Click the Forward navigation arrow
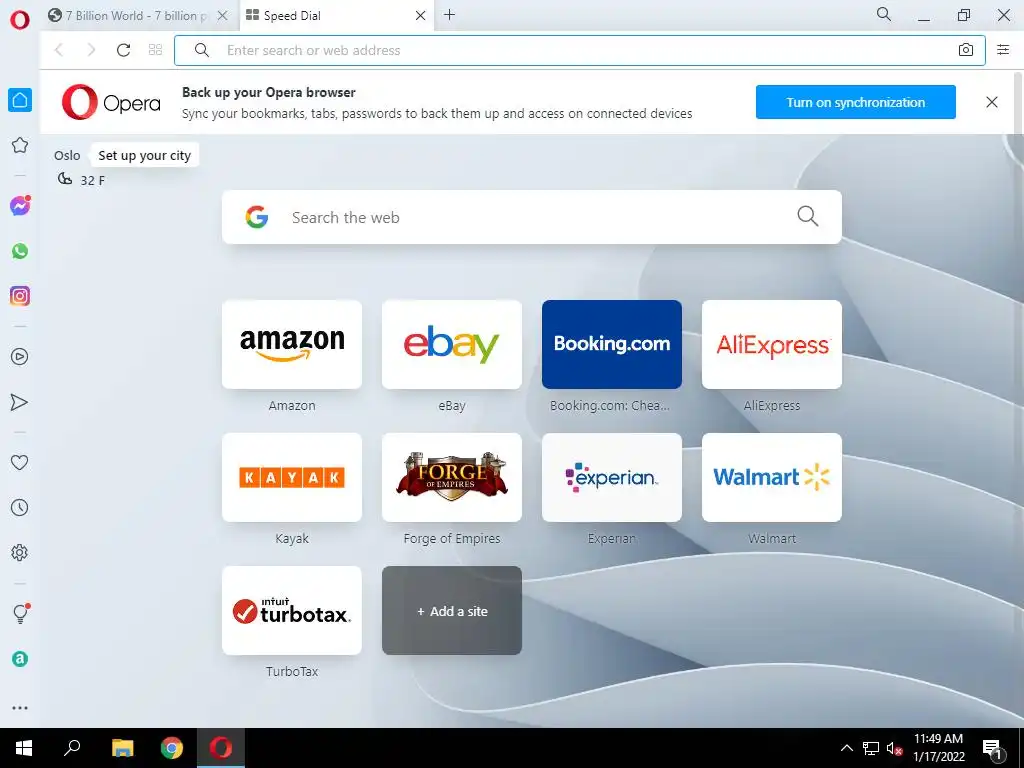The width and height of the screenshot is (1024, 768). tap(91, 50)
